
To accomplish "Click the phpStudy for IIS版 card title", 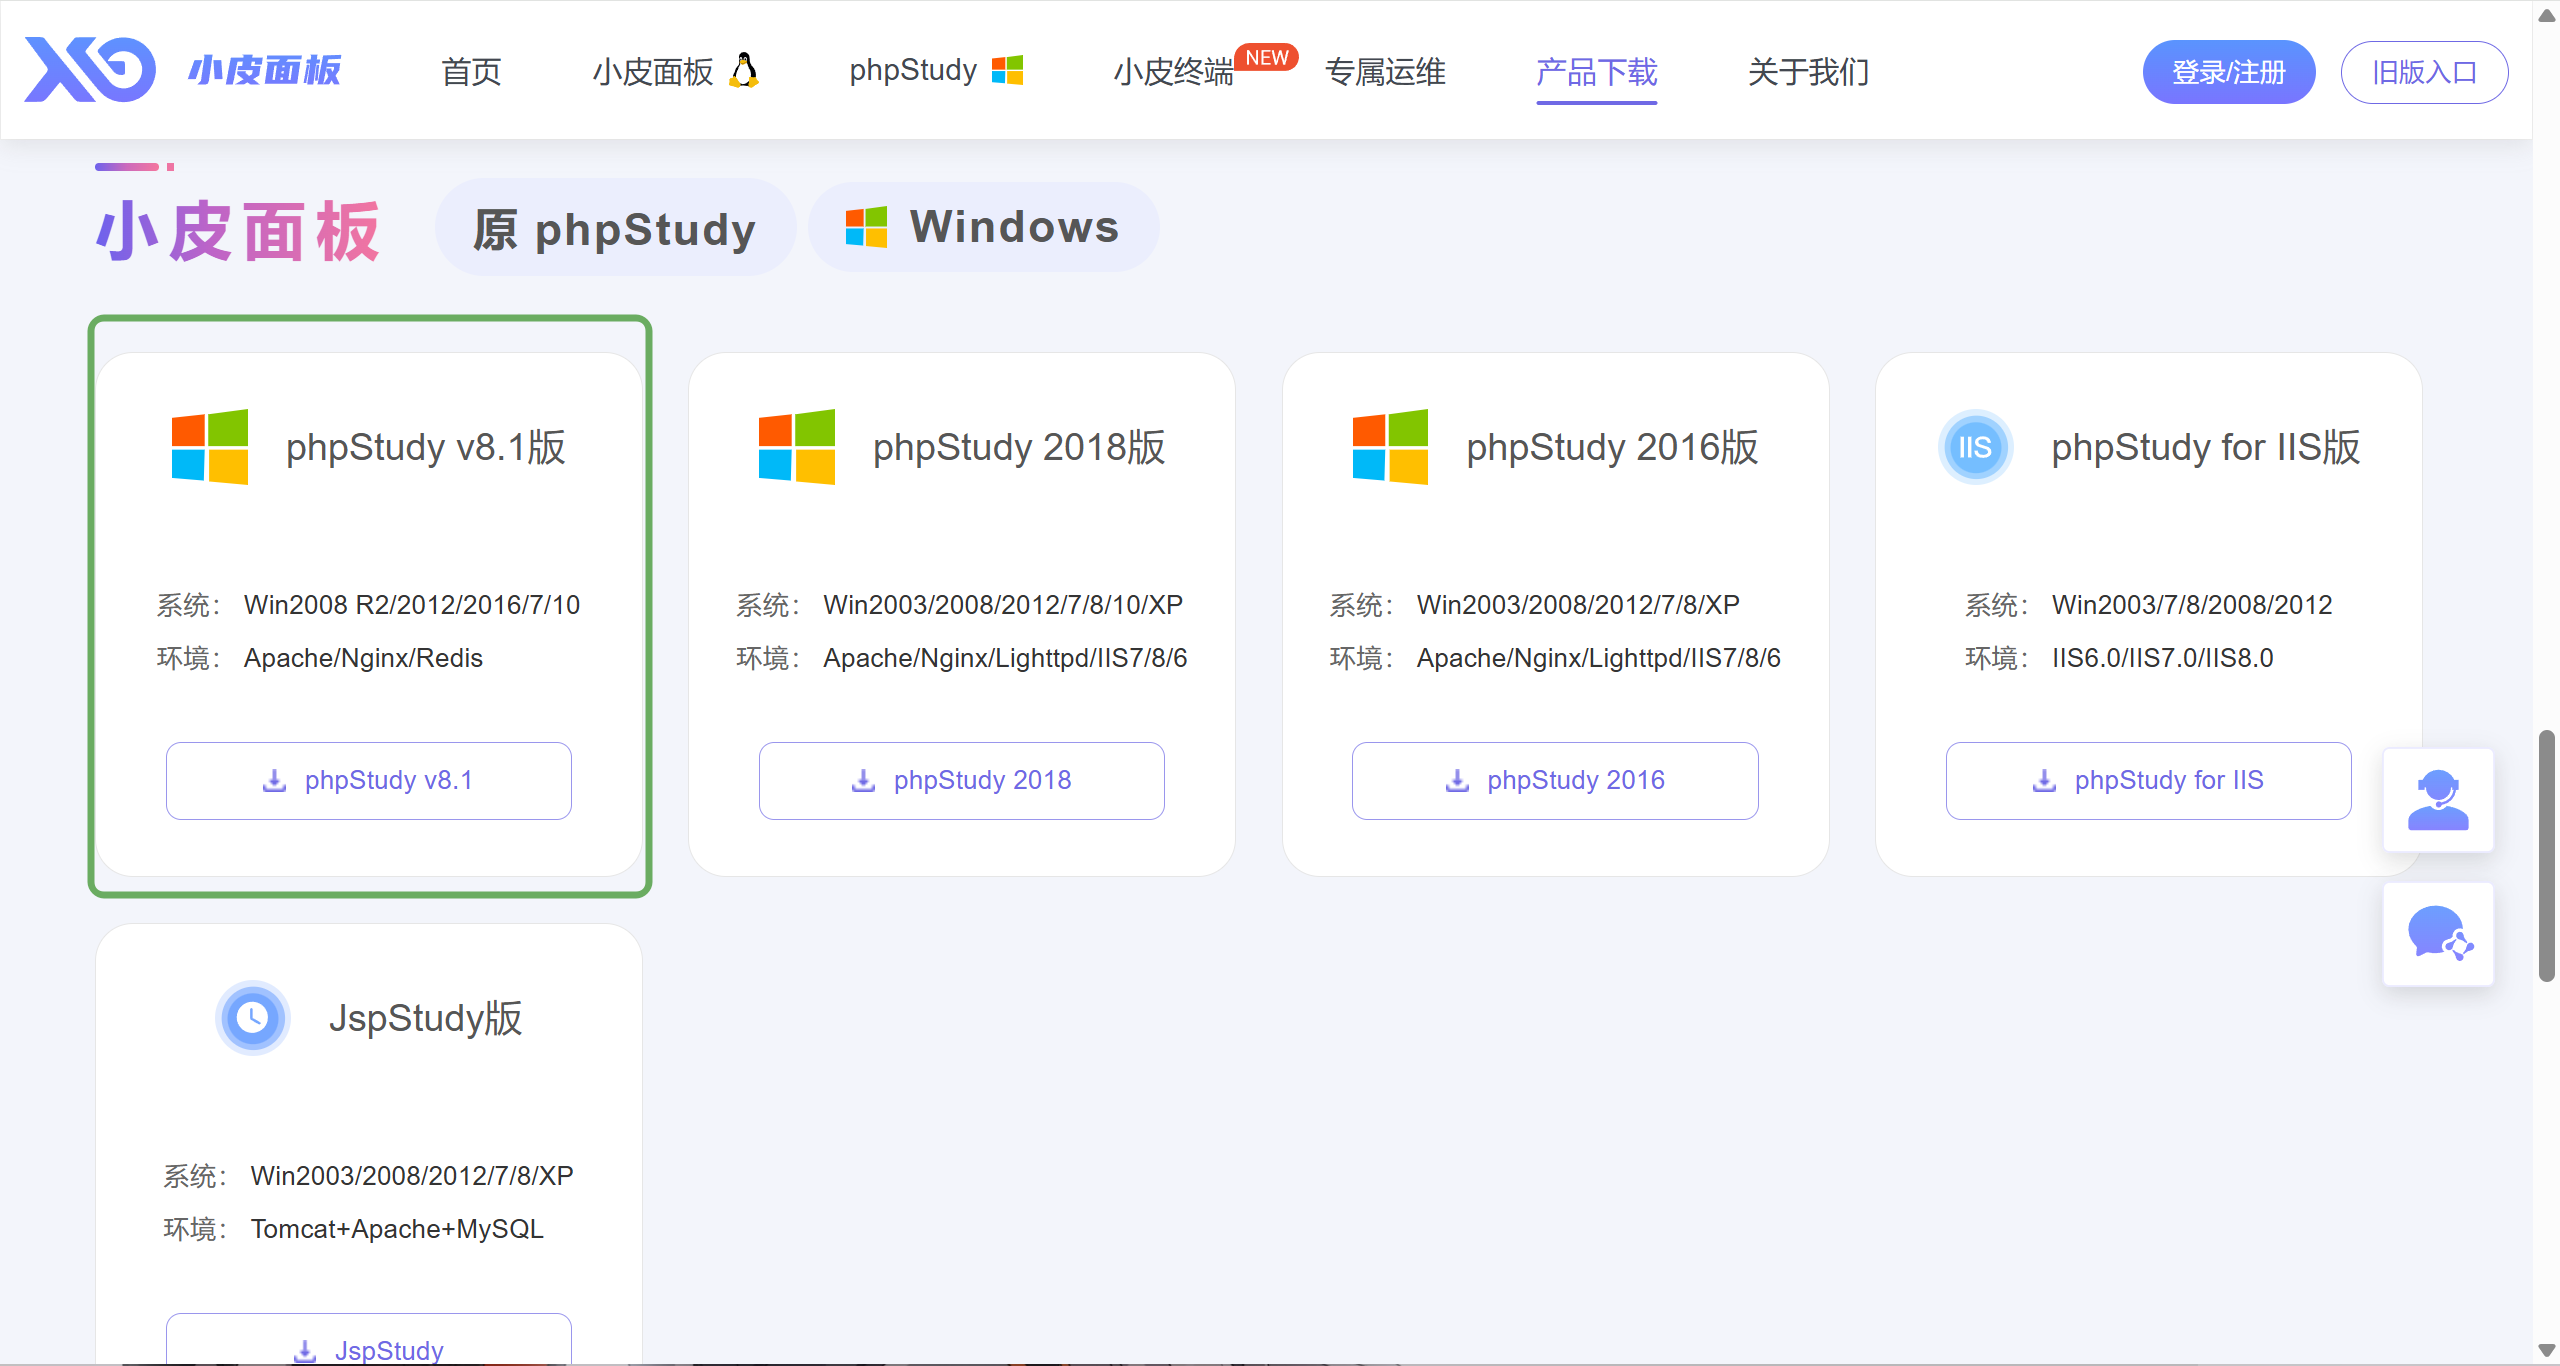I will (2206, 447).
